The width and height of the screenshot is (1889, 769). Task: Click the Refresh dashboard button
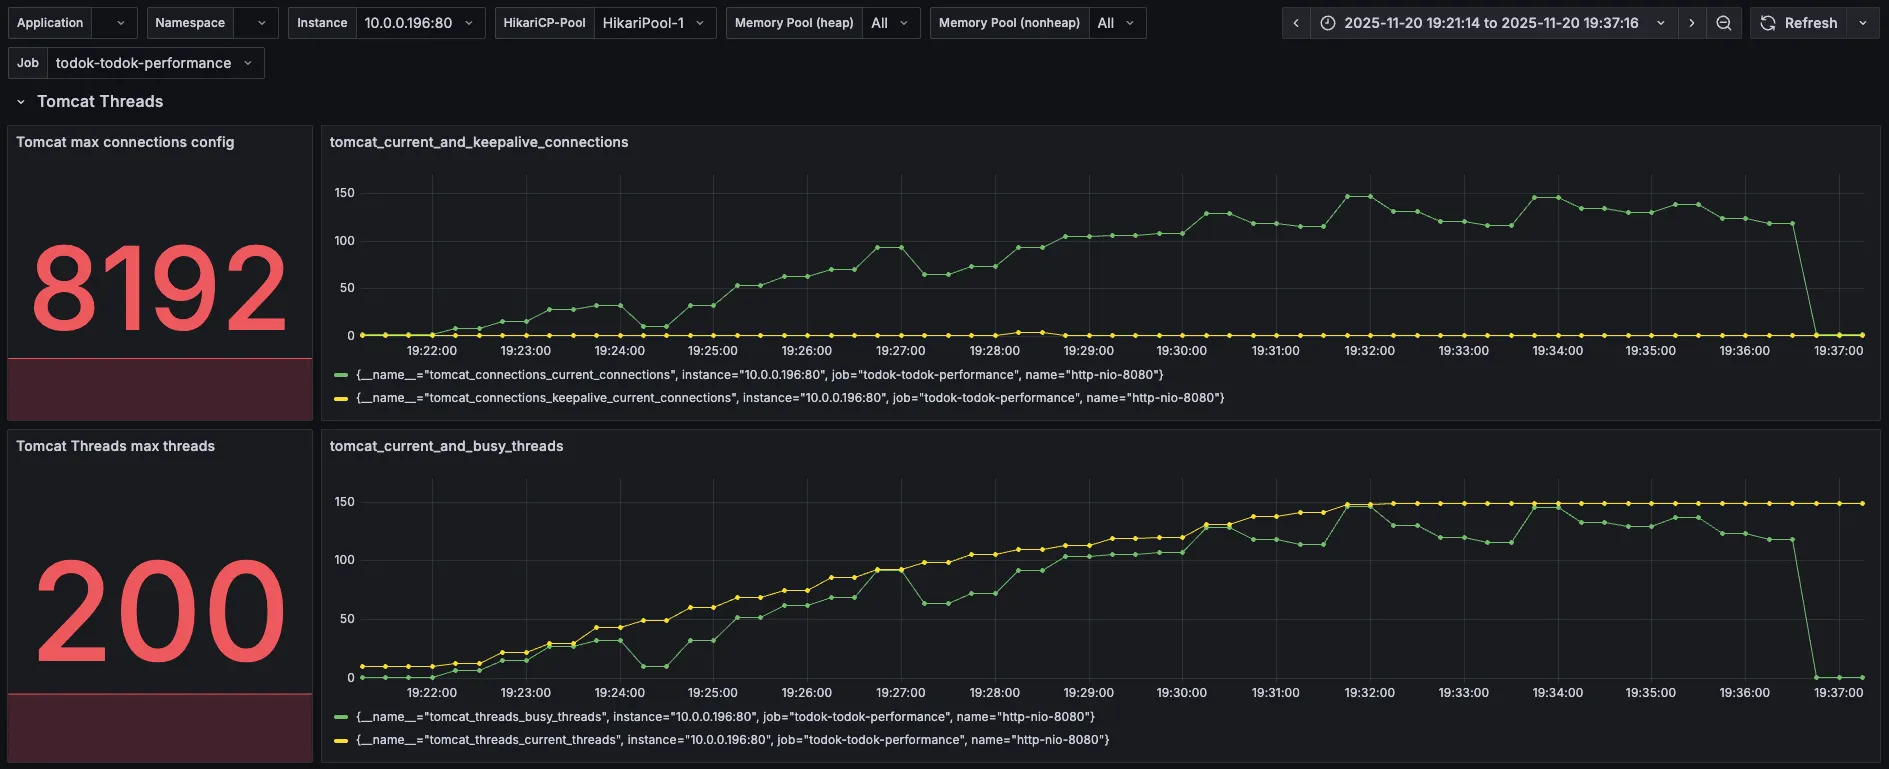coord(1799,23)
